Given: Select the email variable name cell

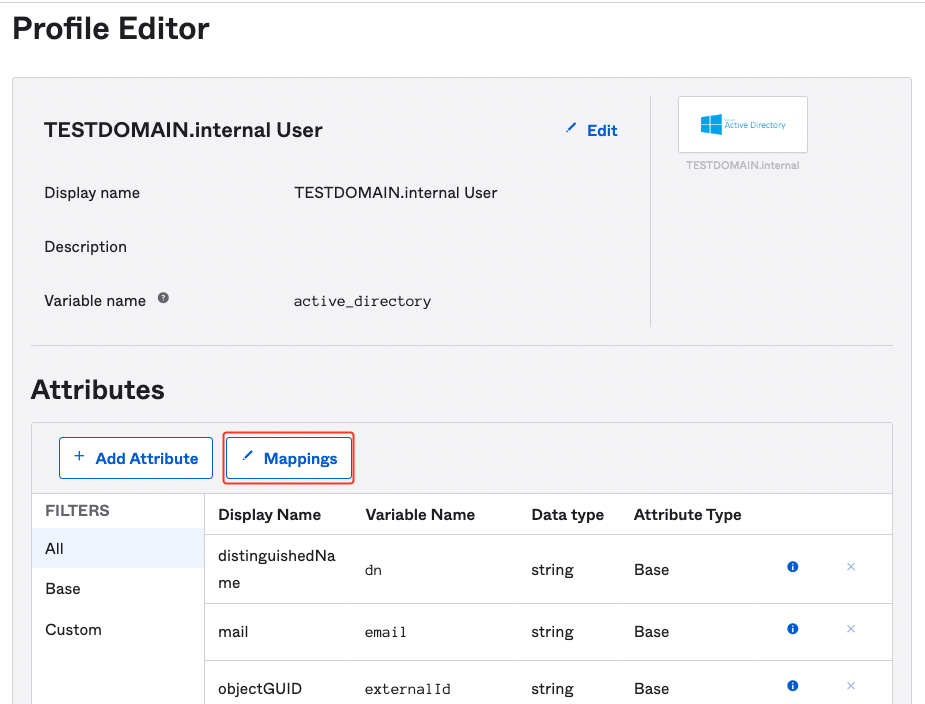Looking at the screenshot, I should tap(386, 632).
